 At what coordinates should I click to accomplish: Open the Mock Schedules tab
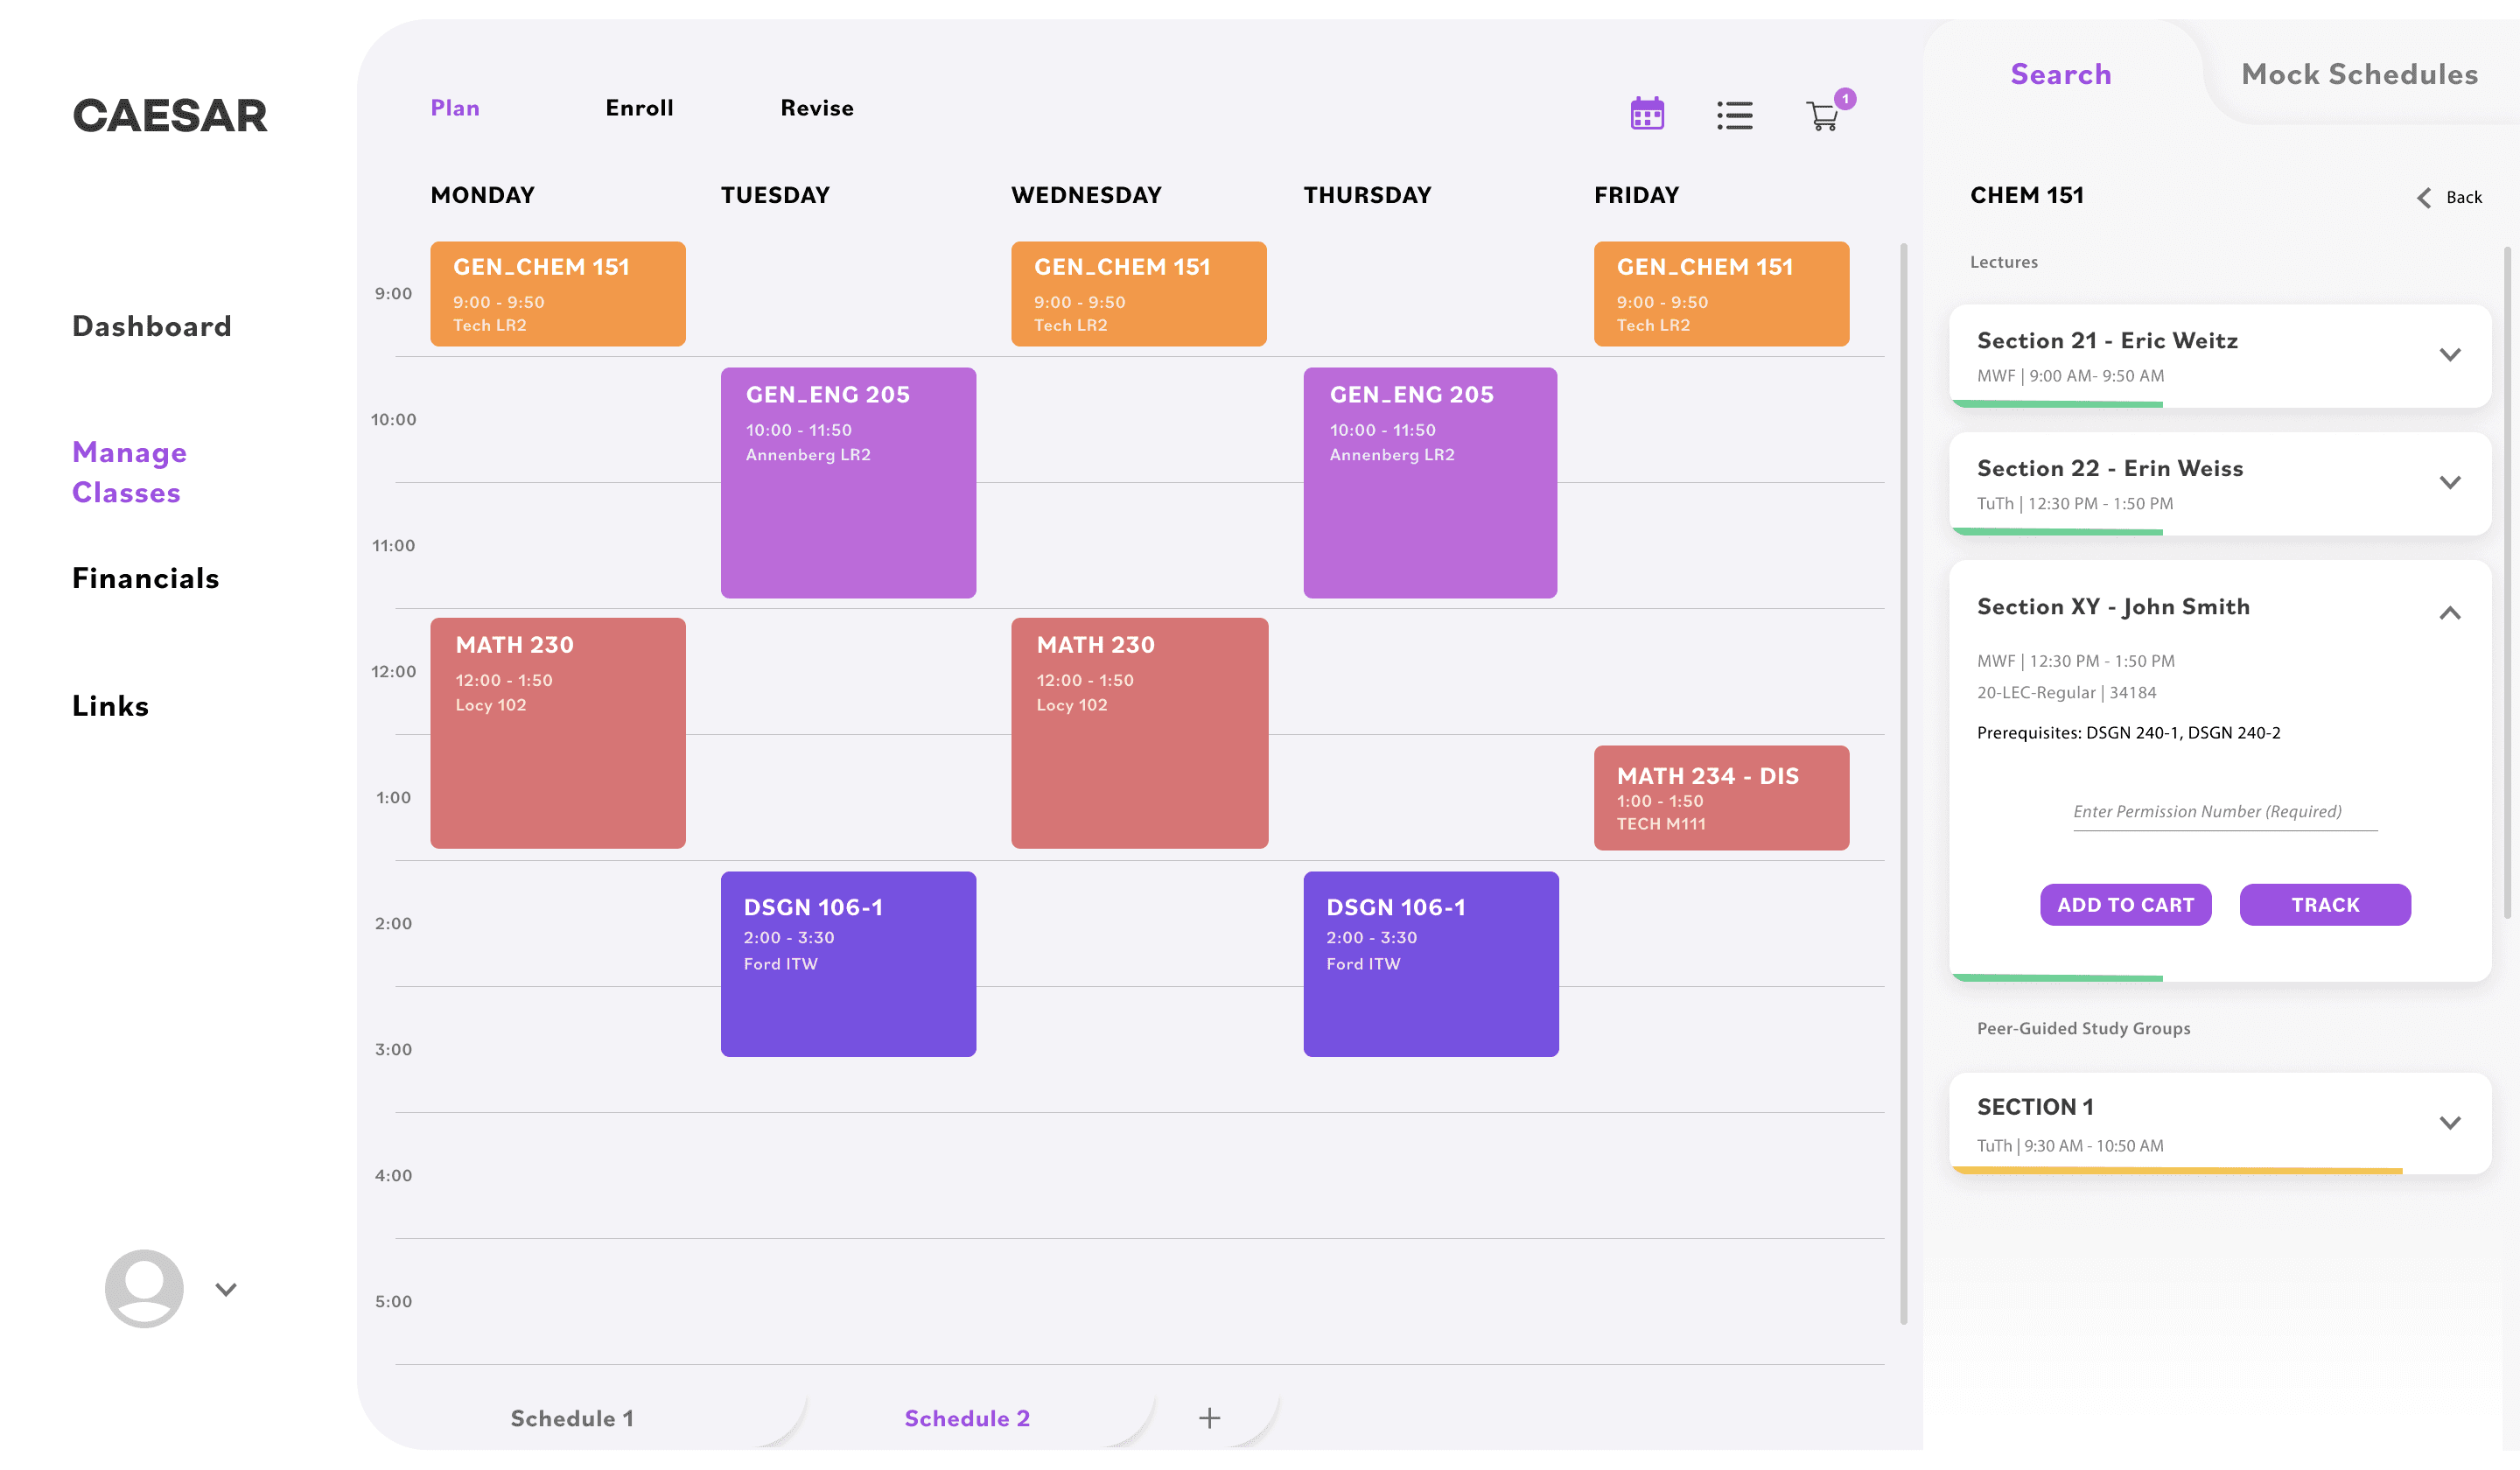(x=2359, y=74)
